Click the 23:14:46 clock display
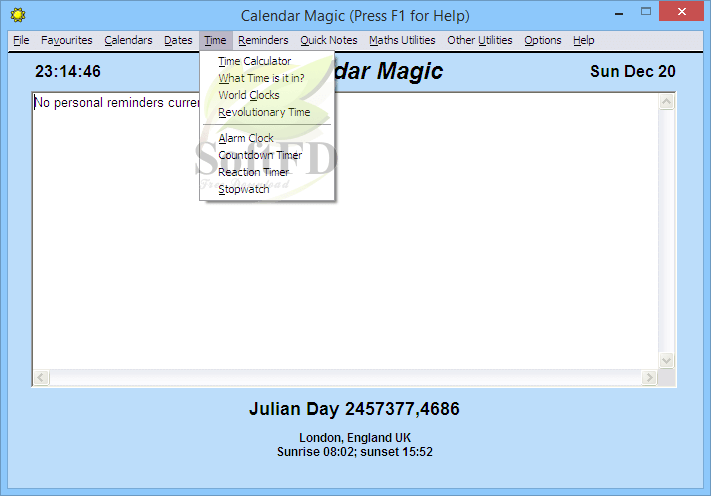The width and height of the screenshot is (711, 496). [x=68, y=72]
